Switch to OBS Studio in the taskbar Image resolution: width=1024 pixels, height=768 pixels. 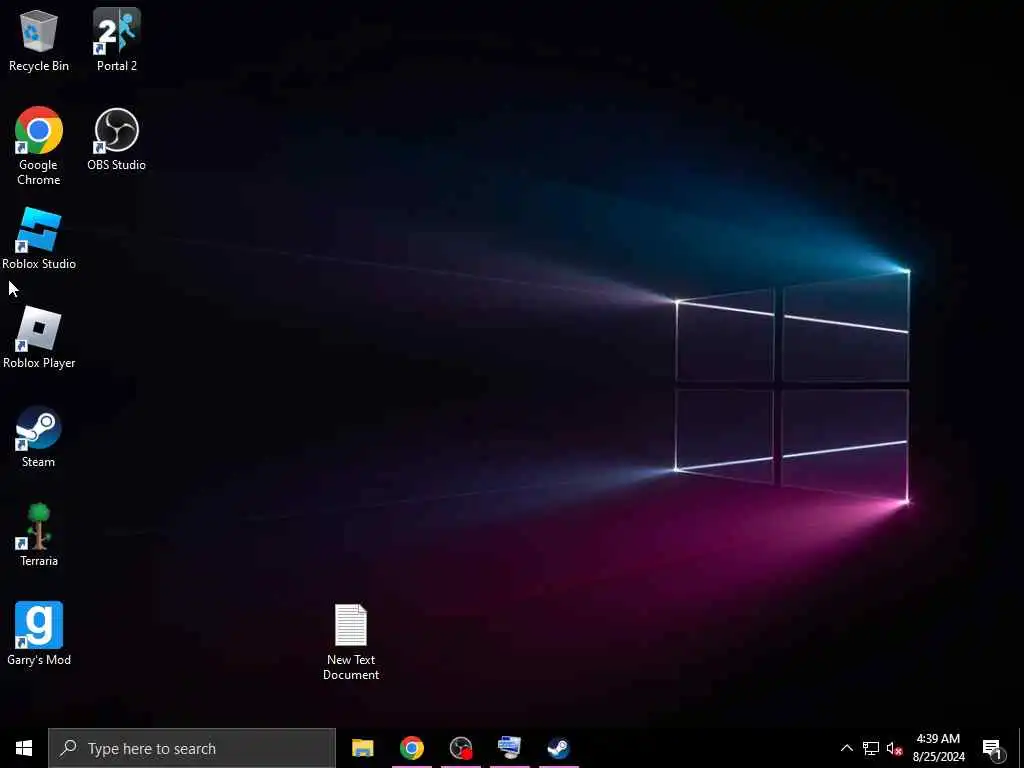tap(461, 748)
